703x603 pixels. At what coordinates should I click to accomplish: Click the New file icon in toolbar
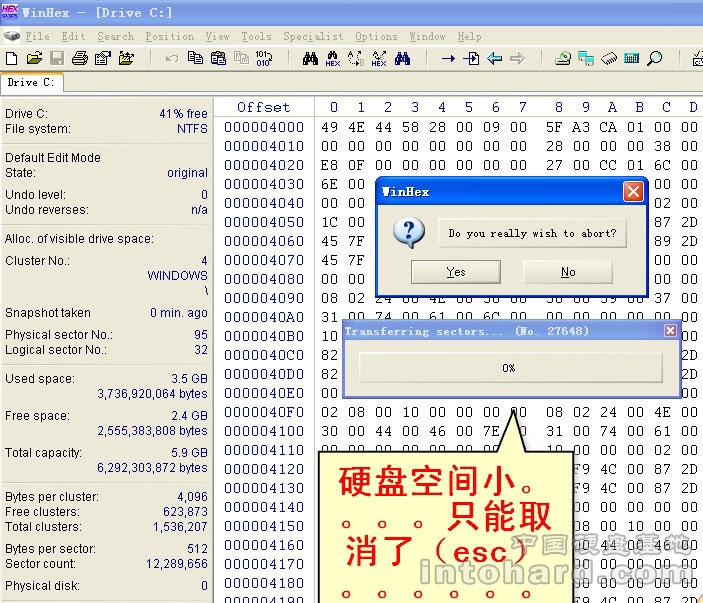(x=13, y=59)
